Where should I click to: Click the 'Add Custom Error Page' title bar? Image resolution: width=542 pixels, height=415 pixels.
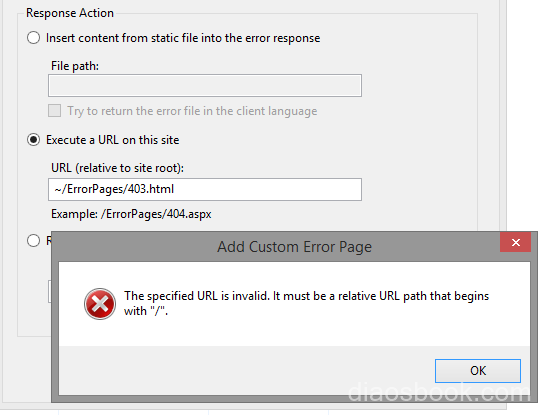pos(294,247)
